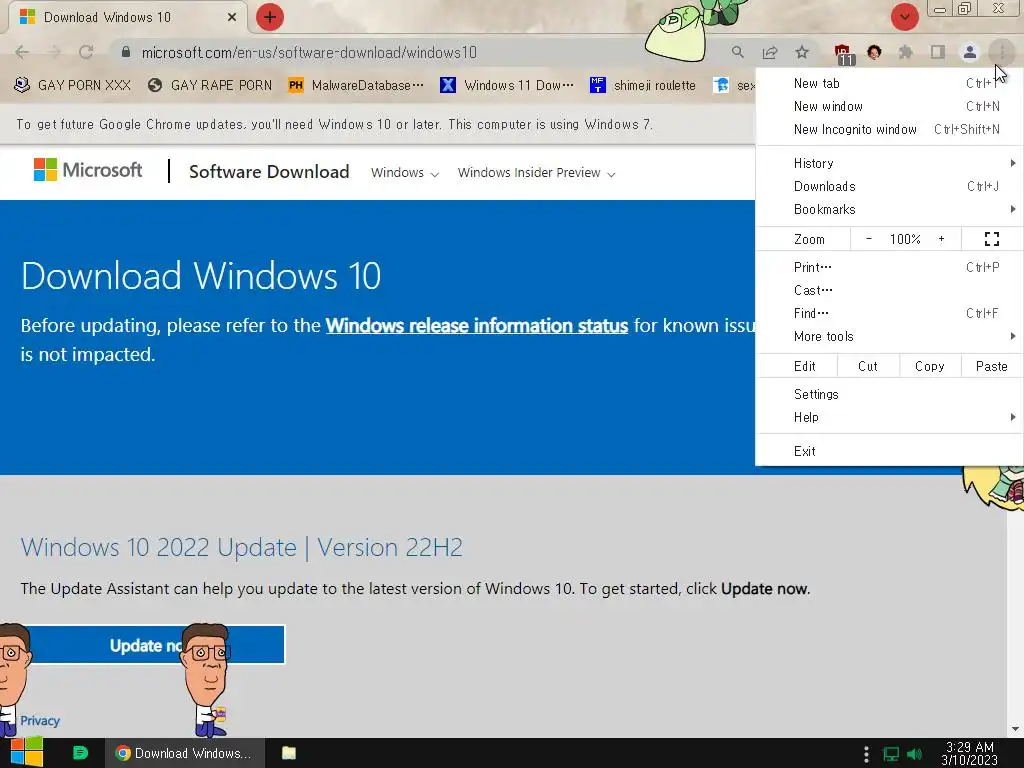Click the profile avatar icon

pos(970,52)
